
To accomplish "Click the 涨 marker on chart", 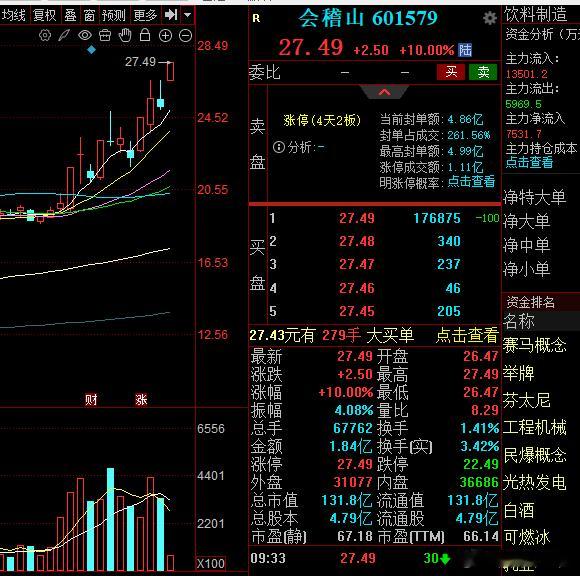I will click(141, 400).
